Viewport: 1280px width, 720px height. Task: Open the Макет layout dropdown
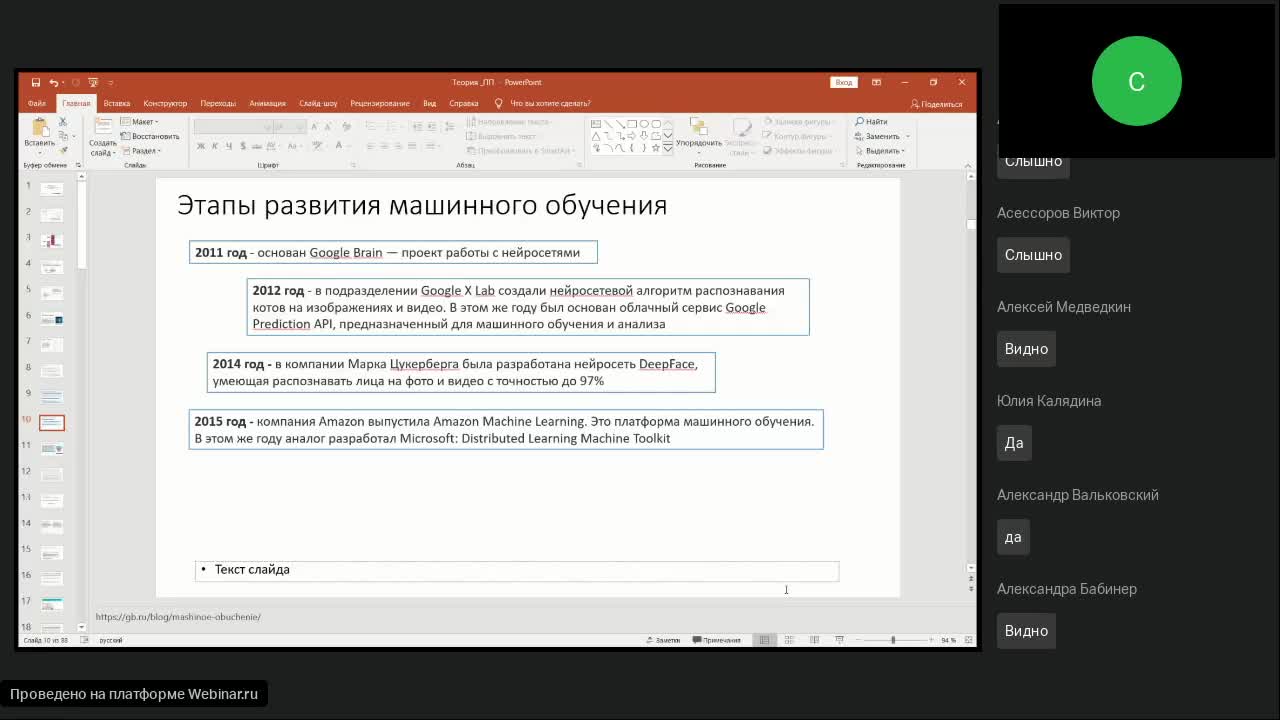(x=141, y=122)
